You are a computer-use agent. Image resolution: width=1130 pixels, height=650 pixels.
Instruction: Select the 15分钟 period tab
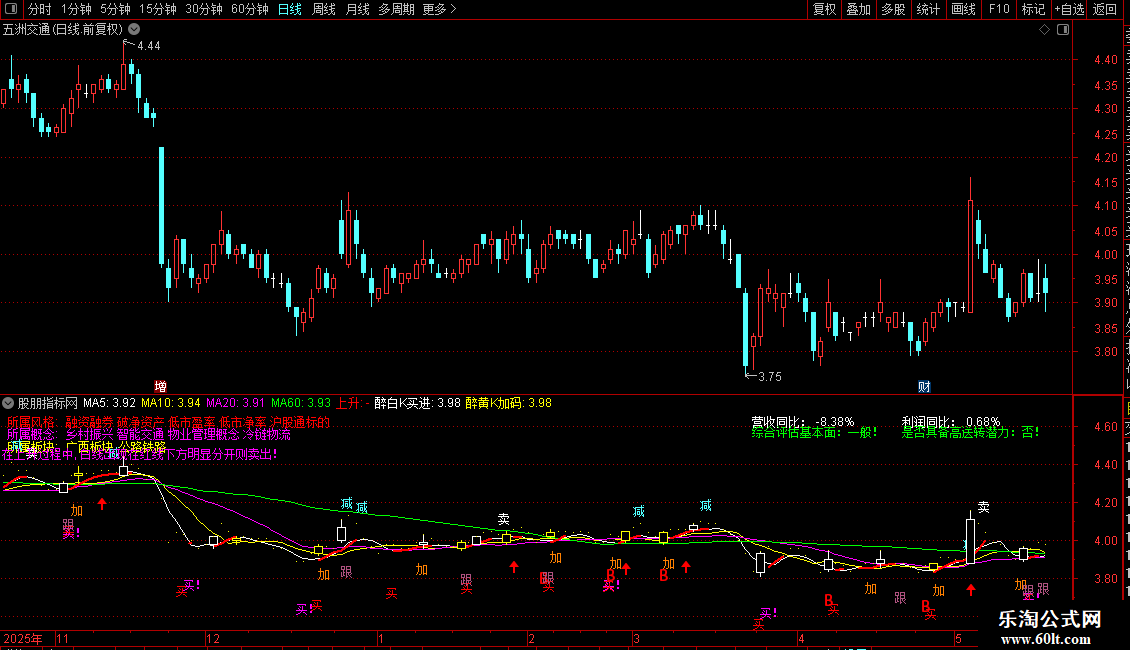coord(157,9)
